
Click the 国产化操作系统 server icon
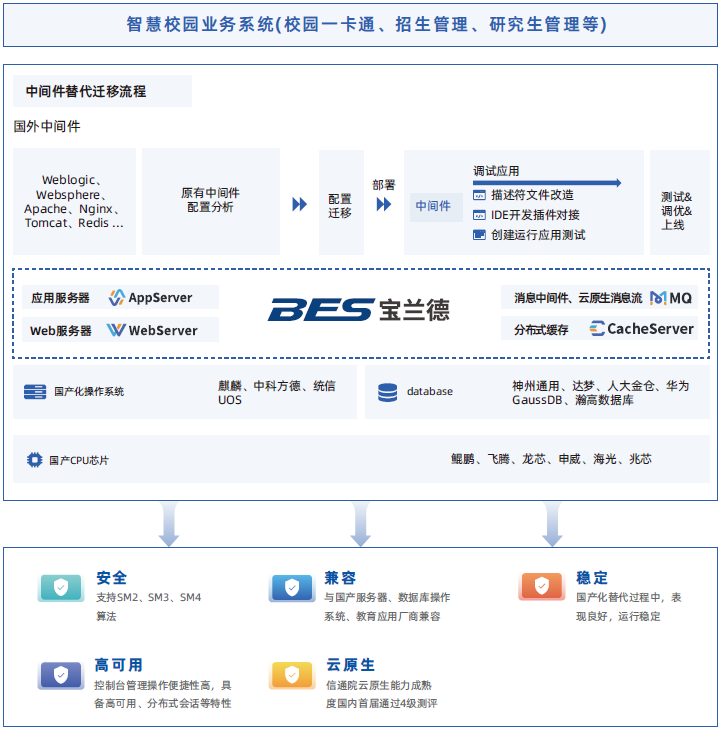click(x=35, y=392)
